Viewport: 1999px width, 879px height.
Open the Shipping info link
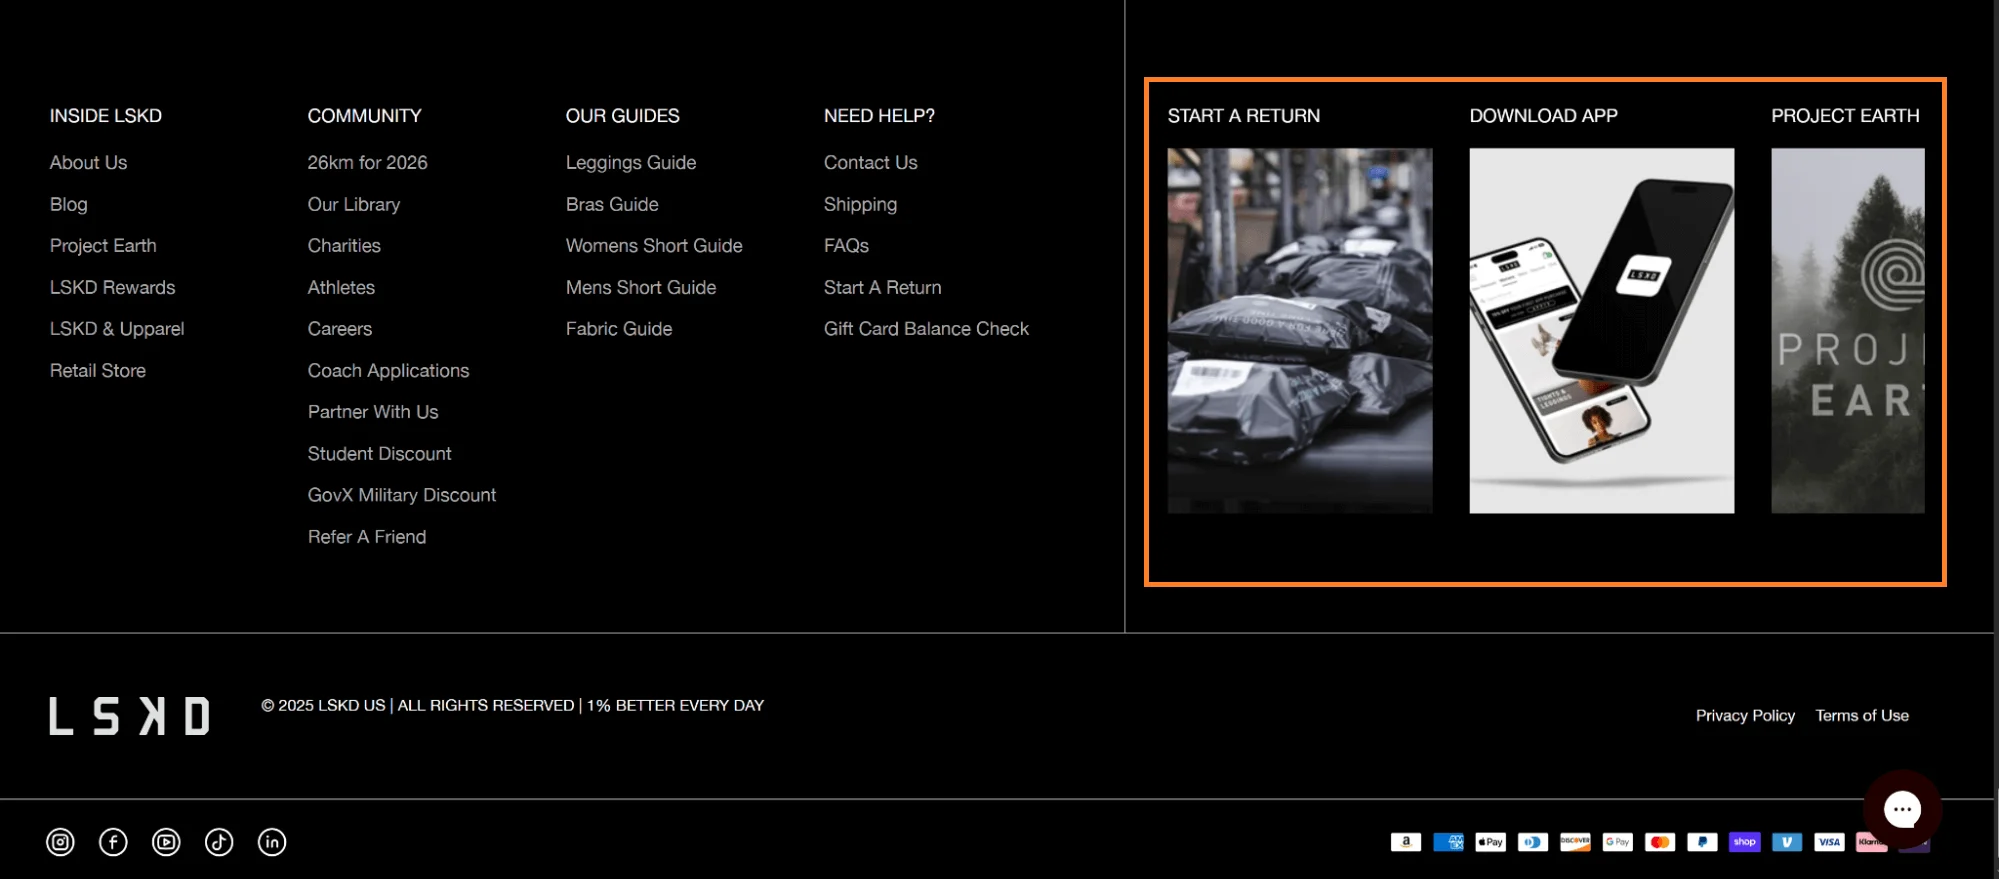pos(860,204)
